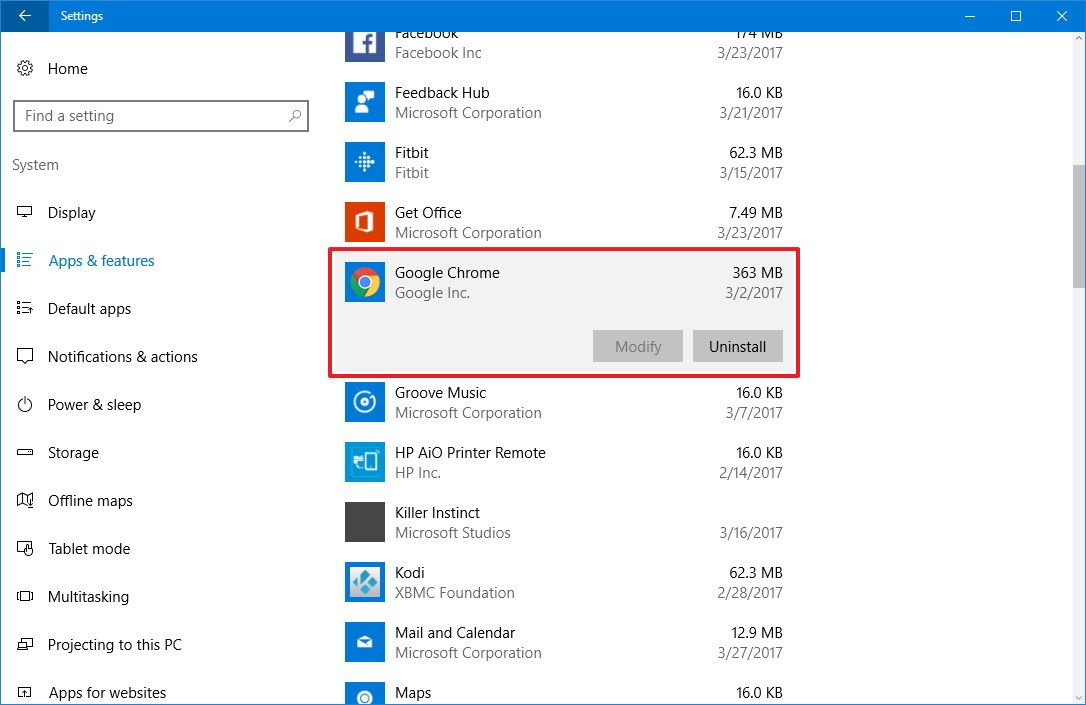Go to Settings Home
The width and height of the screenshot is (1086, 705).
[x=67, y=69]
